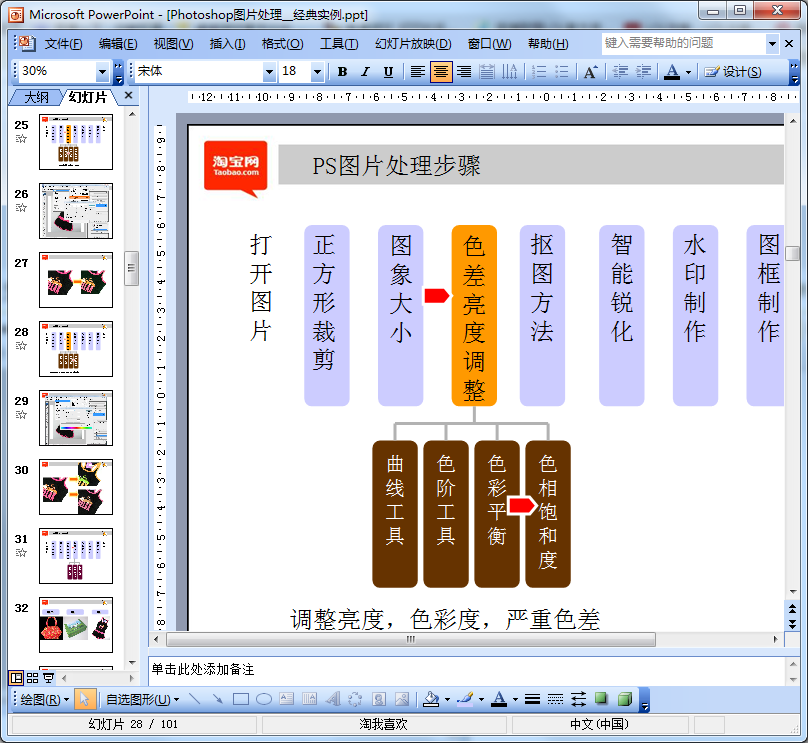Select the Rectangle drawing tool
808x743 pixels.
241,699
